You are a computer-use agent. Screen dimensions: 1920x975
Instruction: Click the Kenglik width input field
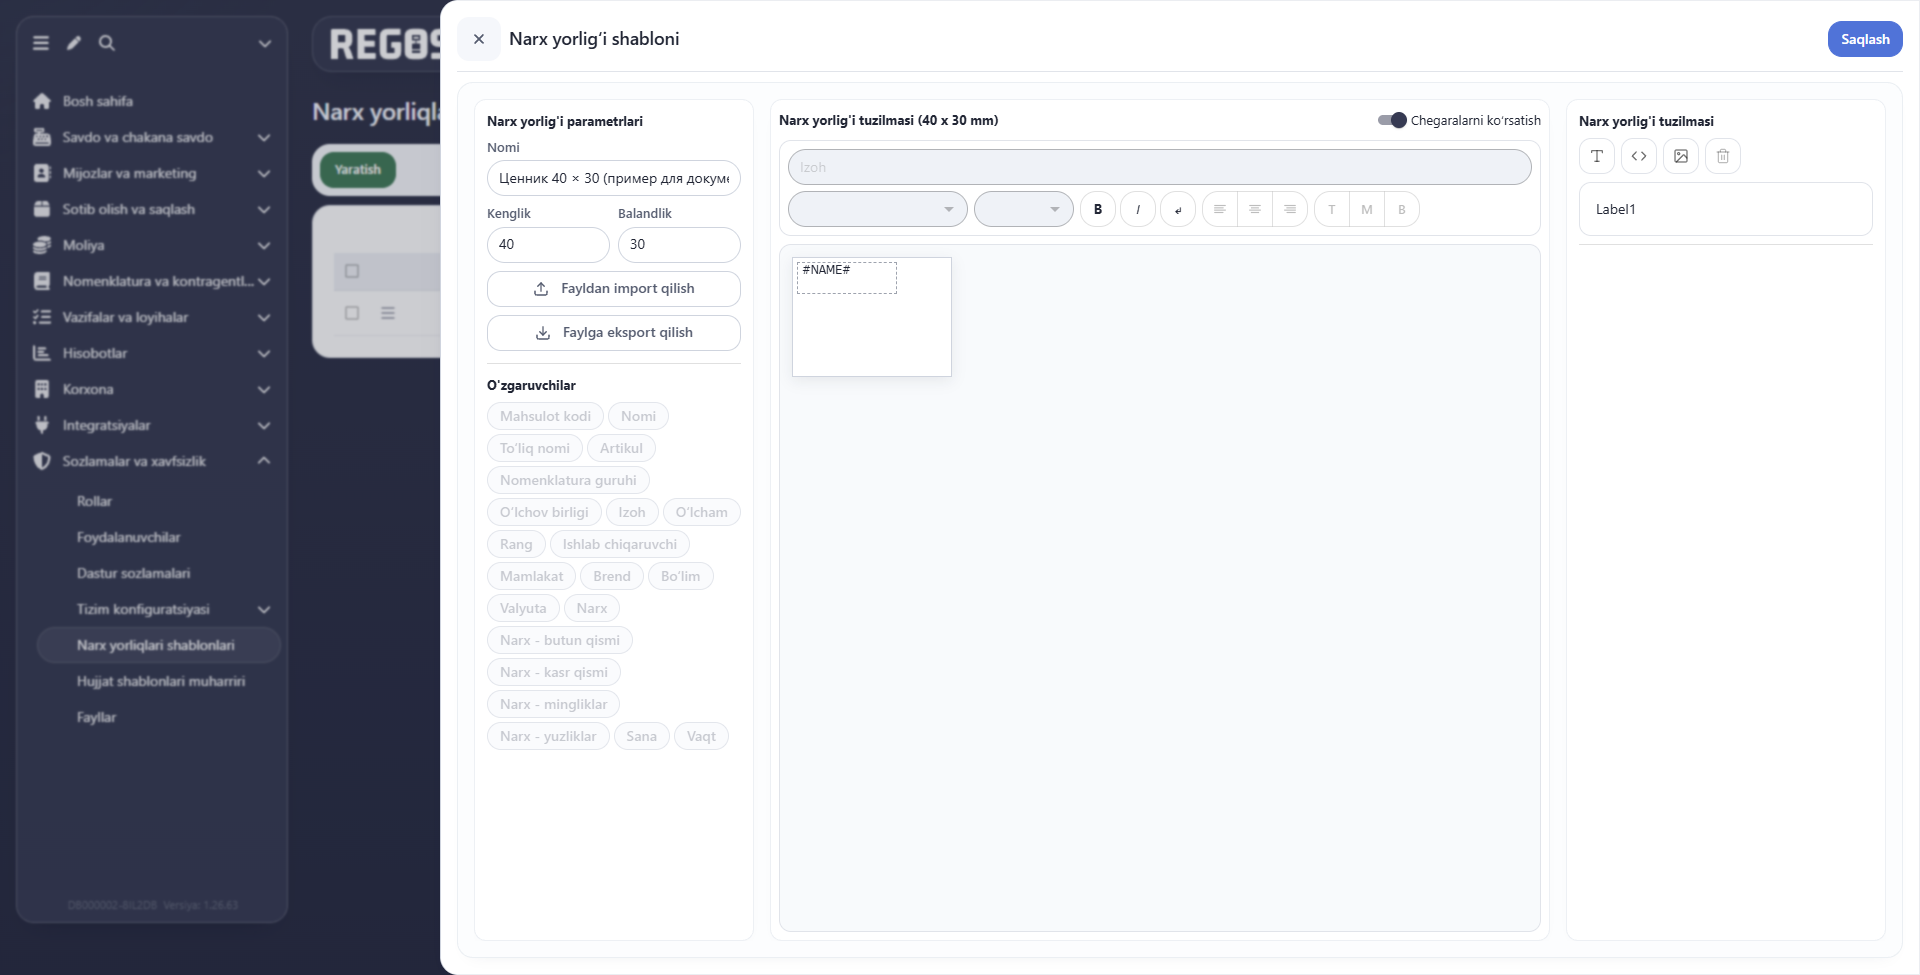click(x=548, y=245)
